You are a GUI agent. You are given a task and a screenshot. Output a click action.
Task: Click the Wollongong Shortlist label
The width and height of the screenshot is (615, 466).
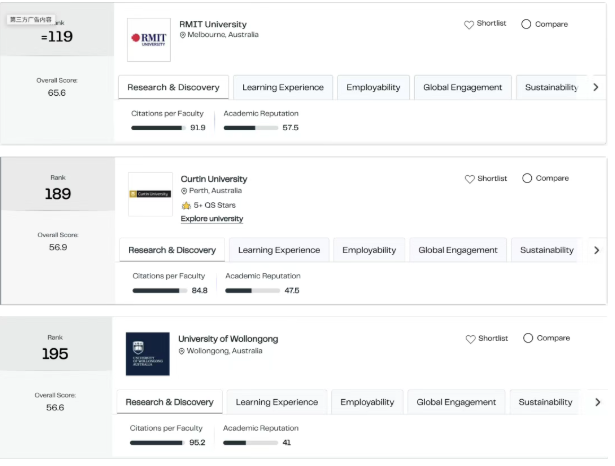[x=493, y=338]
